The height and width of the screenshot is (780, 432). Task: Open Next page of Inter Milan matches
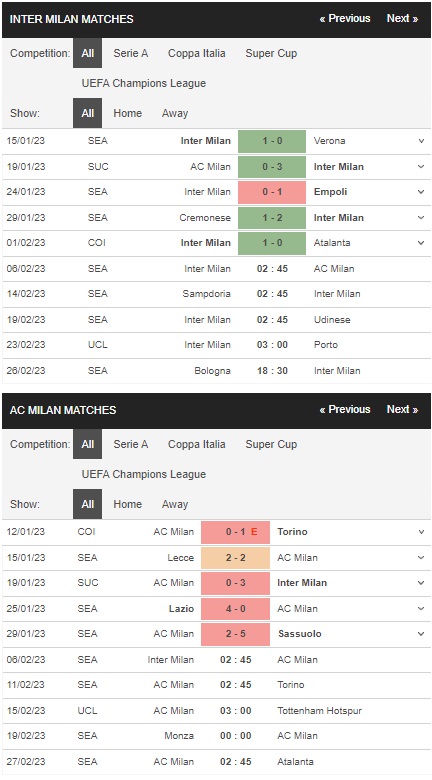(x=402, y=18)
